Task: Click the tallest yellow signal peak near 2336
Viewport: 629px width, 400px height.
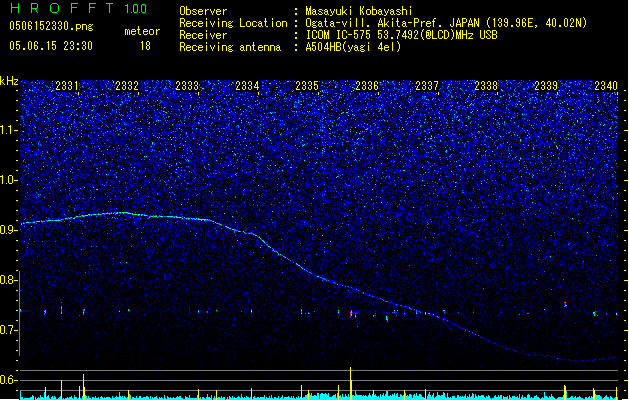Action: pos(351,383)
